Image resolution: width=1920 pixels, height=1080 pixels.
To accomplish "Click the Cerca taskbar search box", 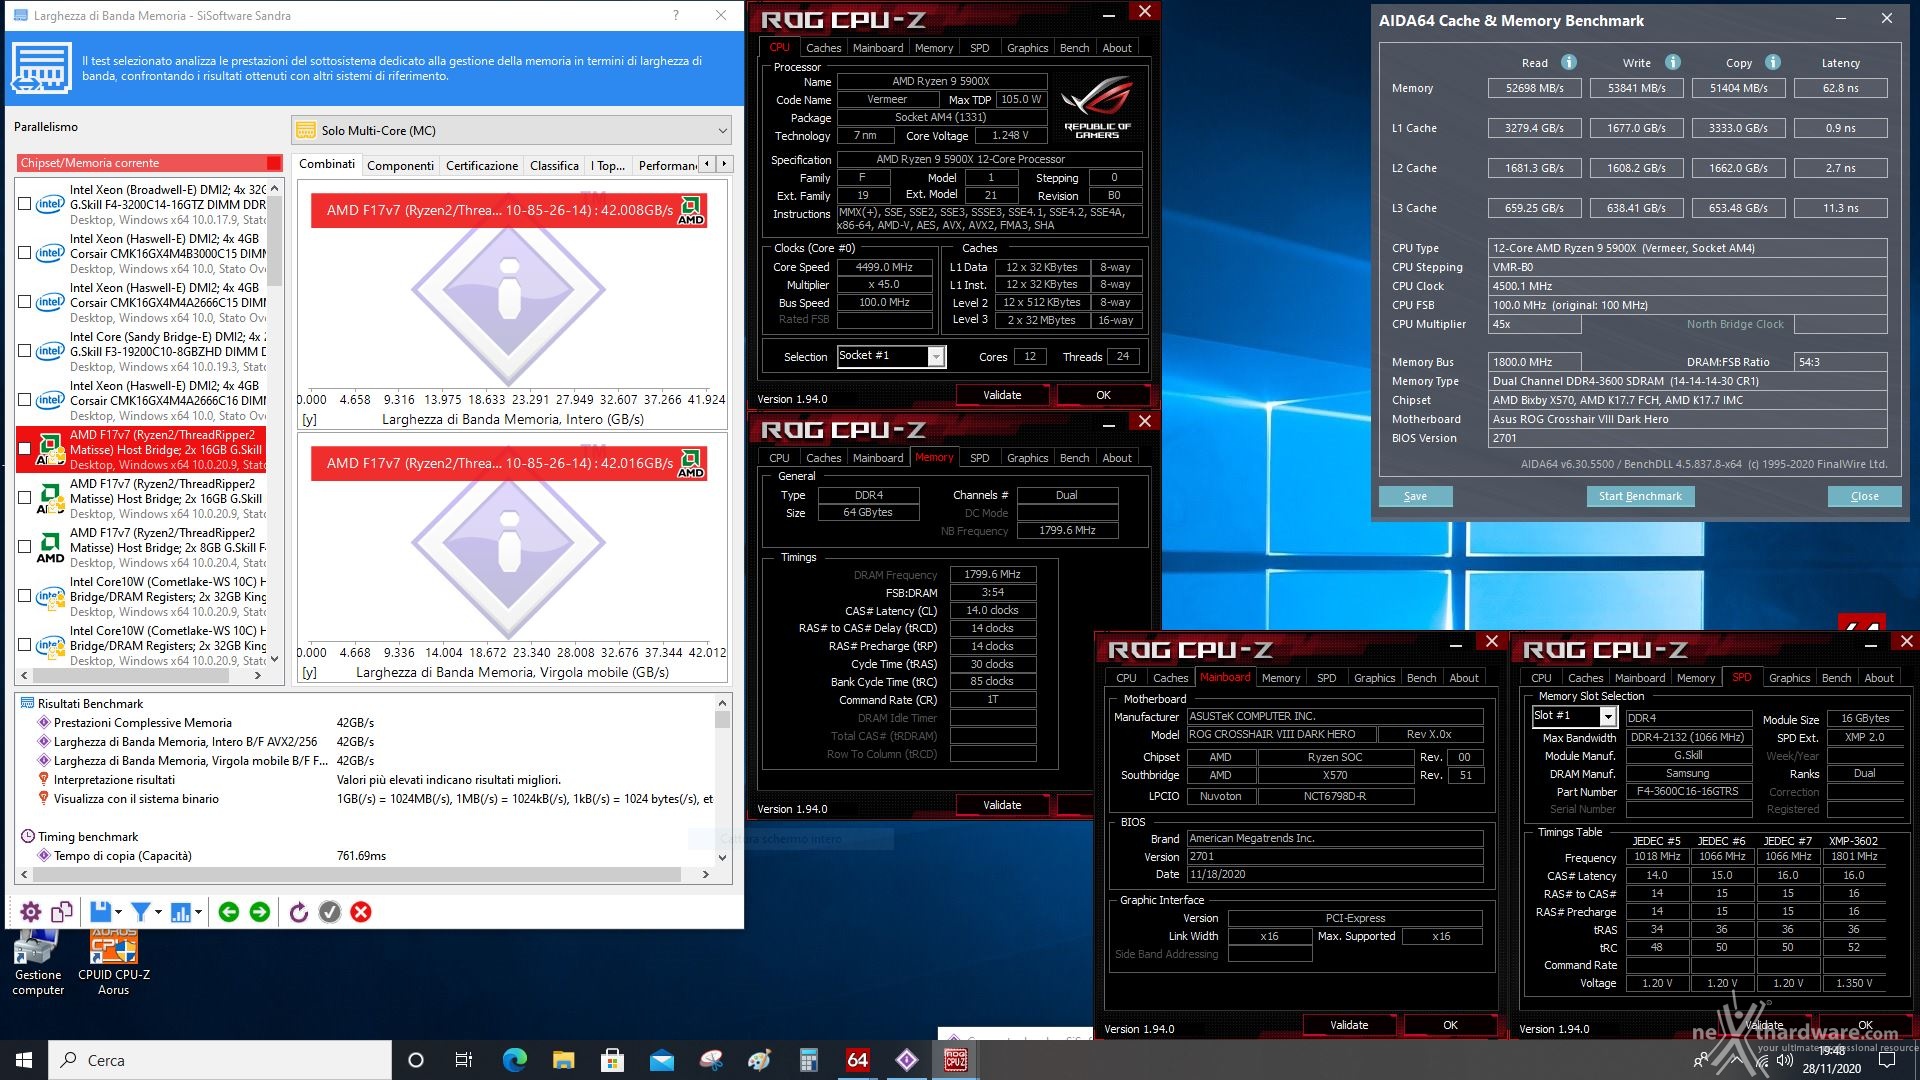I will coord(220,1060).
